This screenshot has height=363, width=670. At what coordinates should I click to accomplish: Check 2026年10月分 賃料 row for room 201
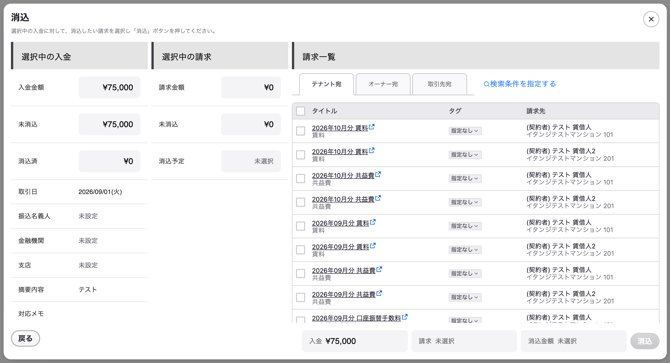[x=301, y=155]
